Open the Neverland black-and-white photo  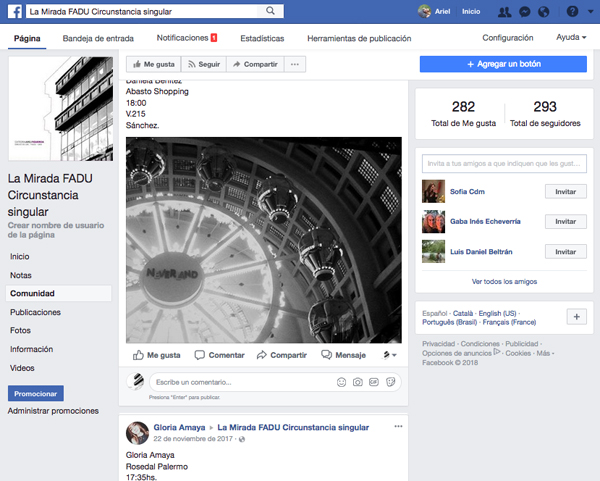click(264, 240)
